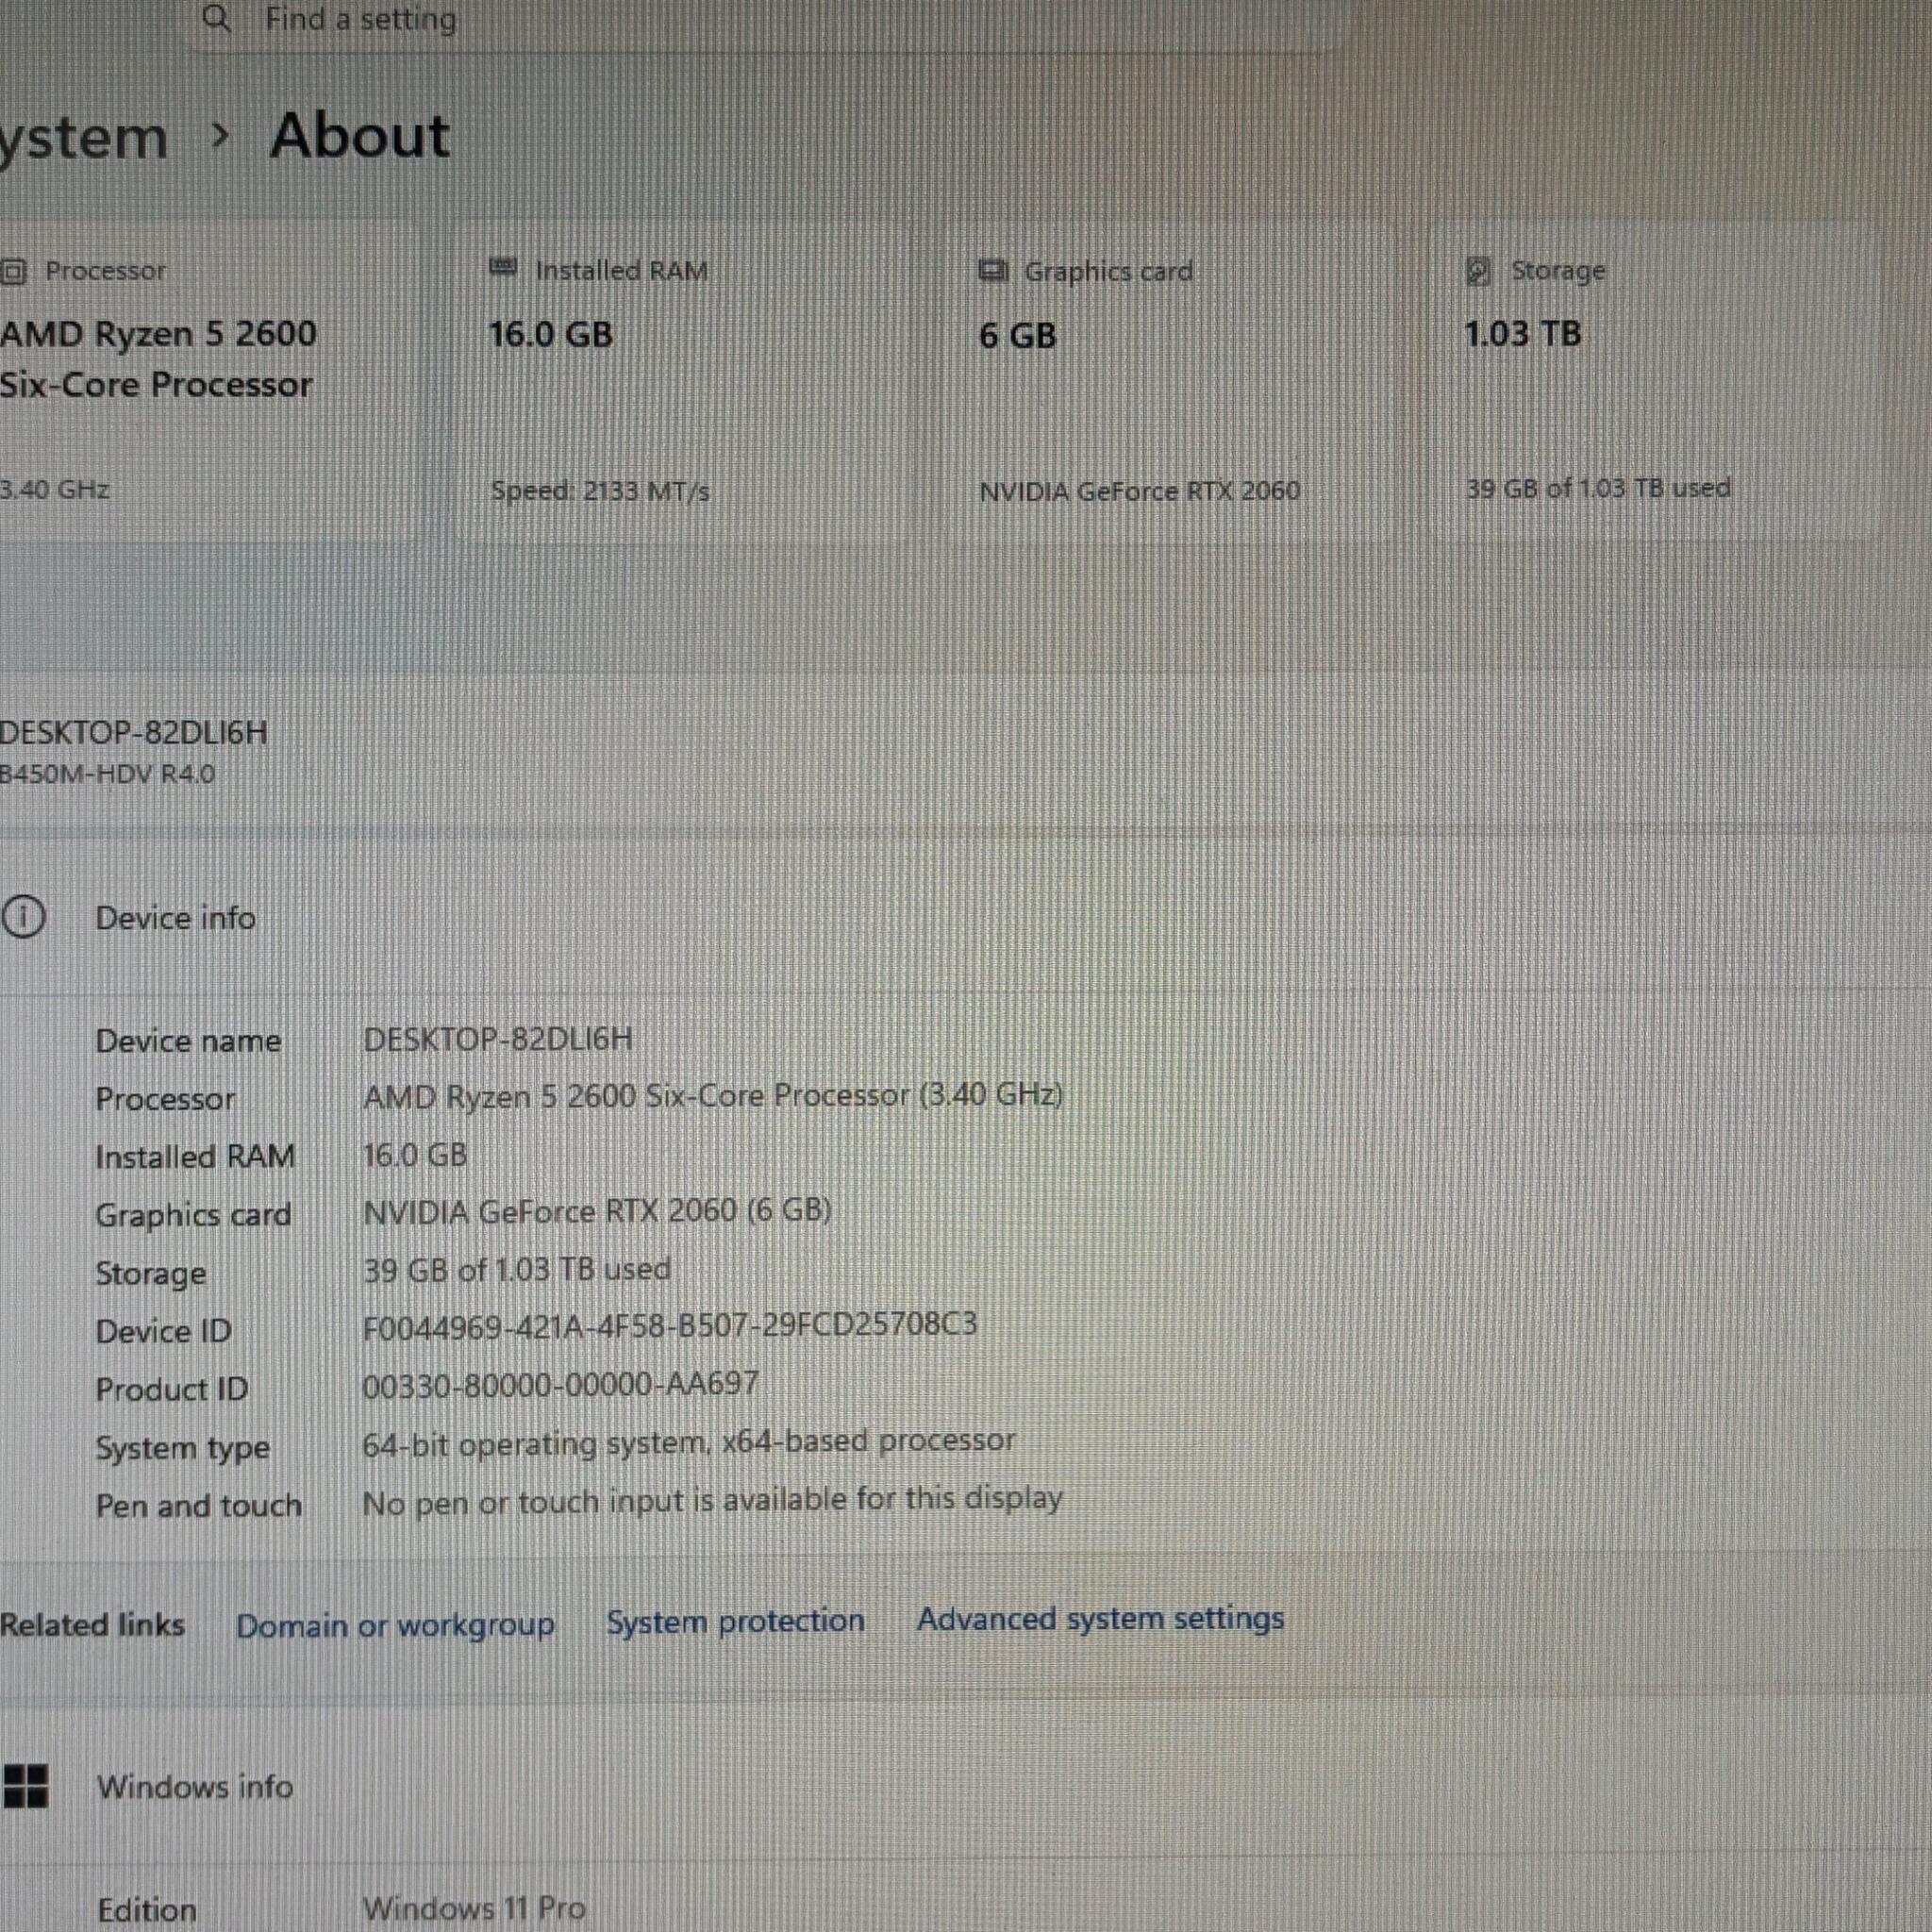Screen dimensions: 1932x1932
Task: Open Advanced system settings link
Action: point(1100,1619)
